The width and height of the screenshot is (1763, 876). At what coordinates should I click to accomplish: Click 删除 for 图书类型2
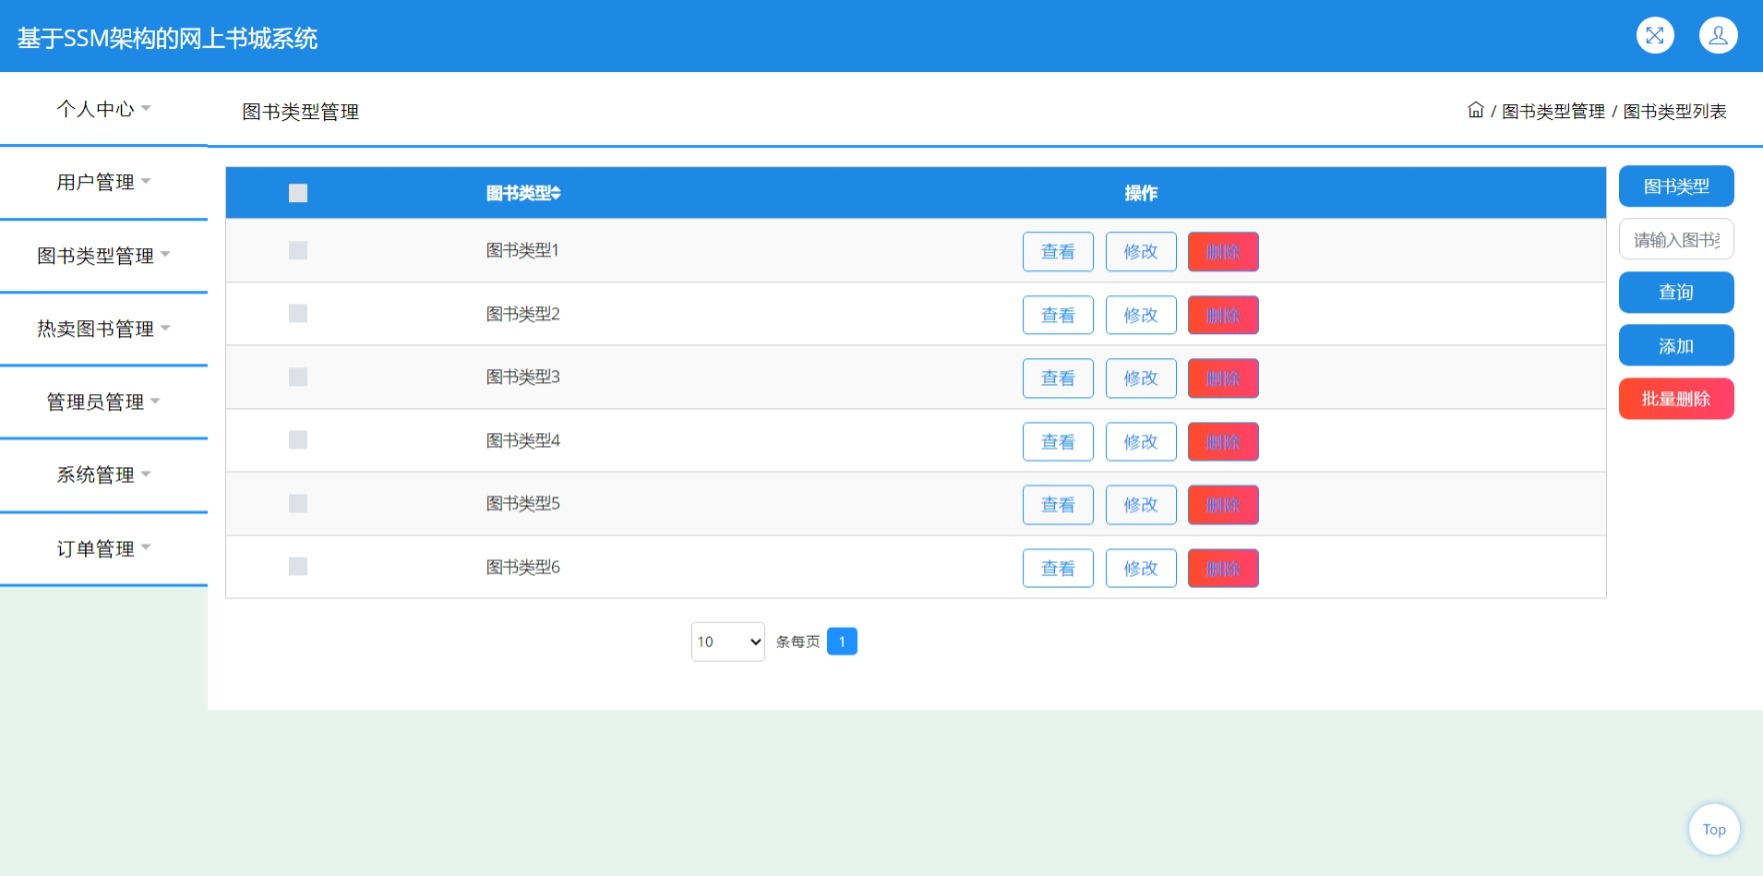(1223, 315)
